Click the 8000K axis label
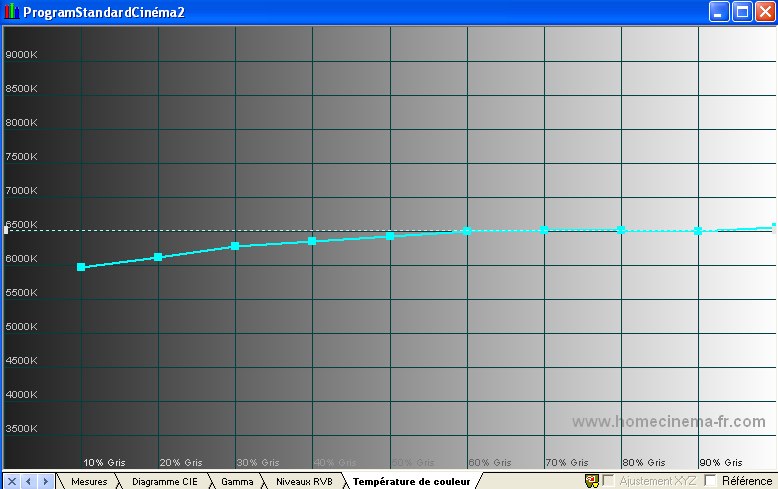Screen dimensions: 778x489 21,122
